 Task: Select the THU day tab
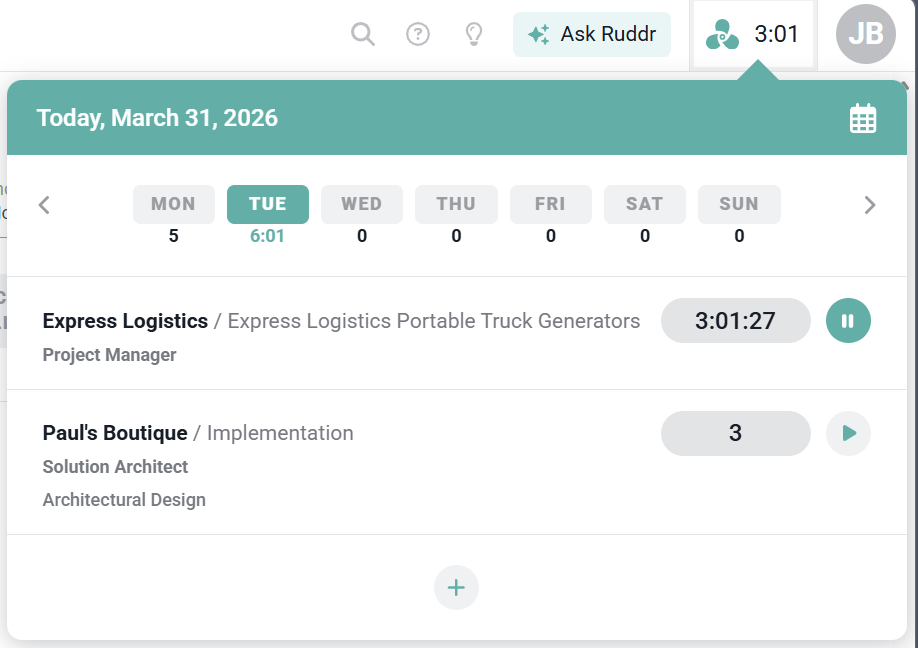click(x=456, y=204)
